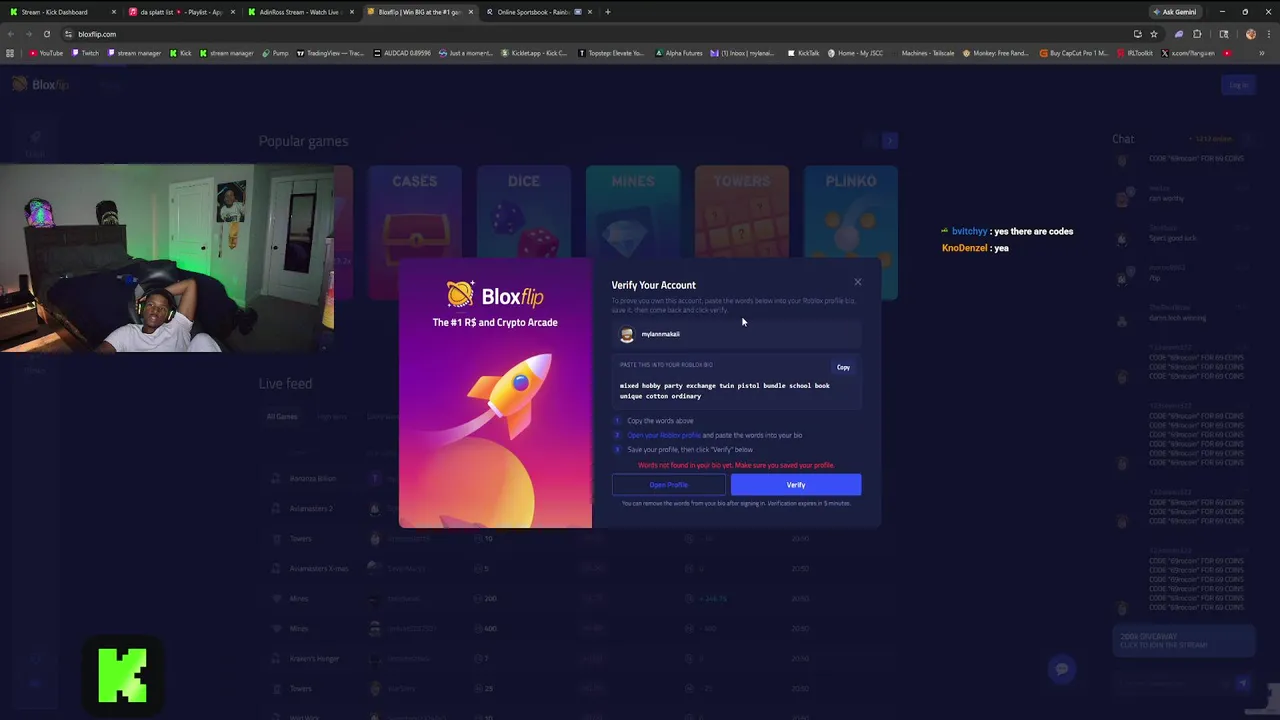Image resolution: width=1280 pixels, height=720 pixels.
Task: Switch to the da splatt list Playlist tab
Action: 180,12
